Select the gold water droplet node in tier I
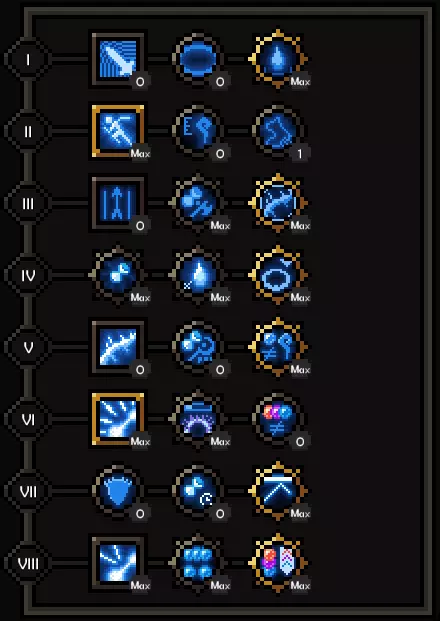440x621 pixels. click(278, 59)
